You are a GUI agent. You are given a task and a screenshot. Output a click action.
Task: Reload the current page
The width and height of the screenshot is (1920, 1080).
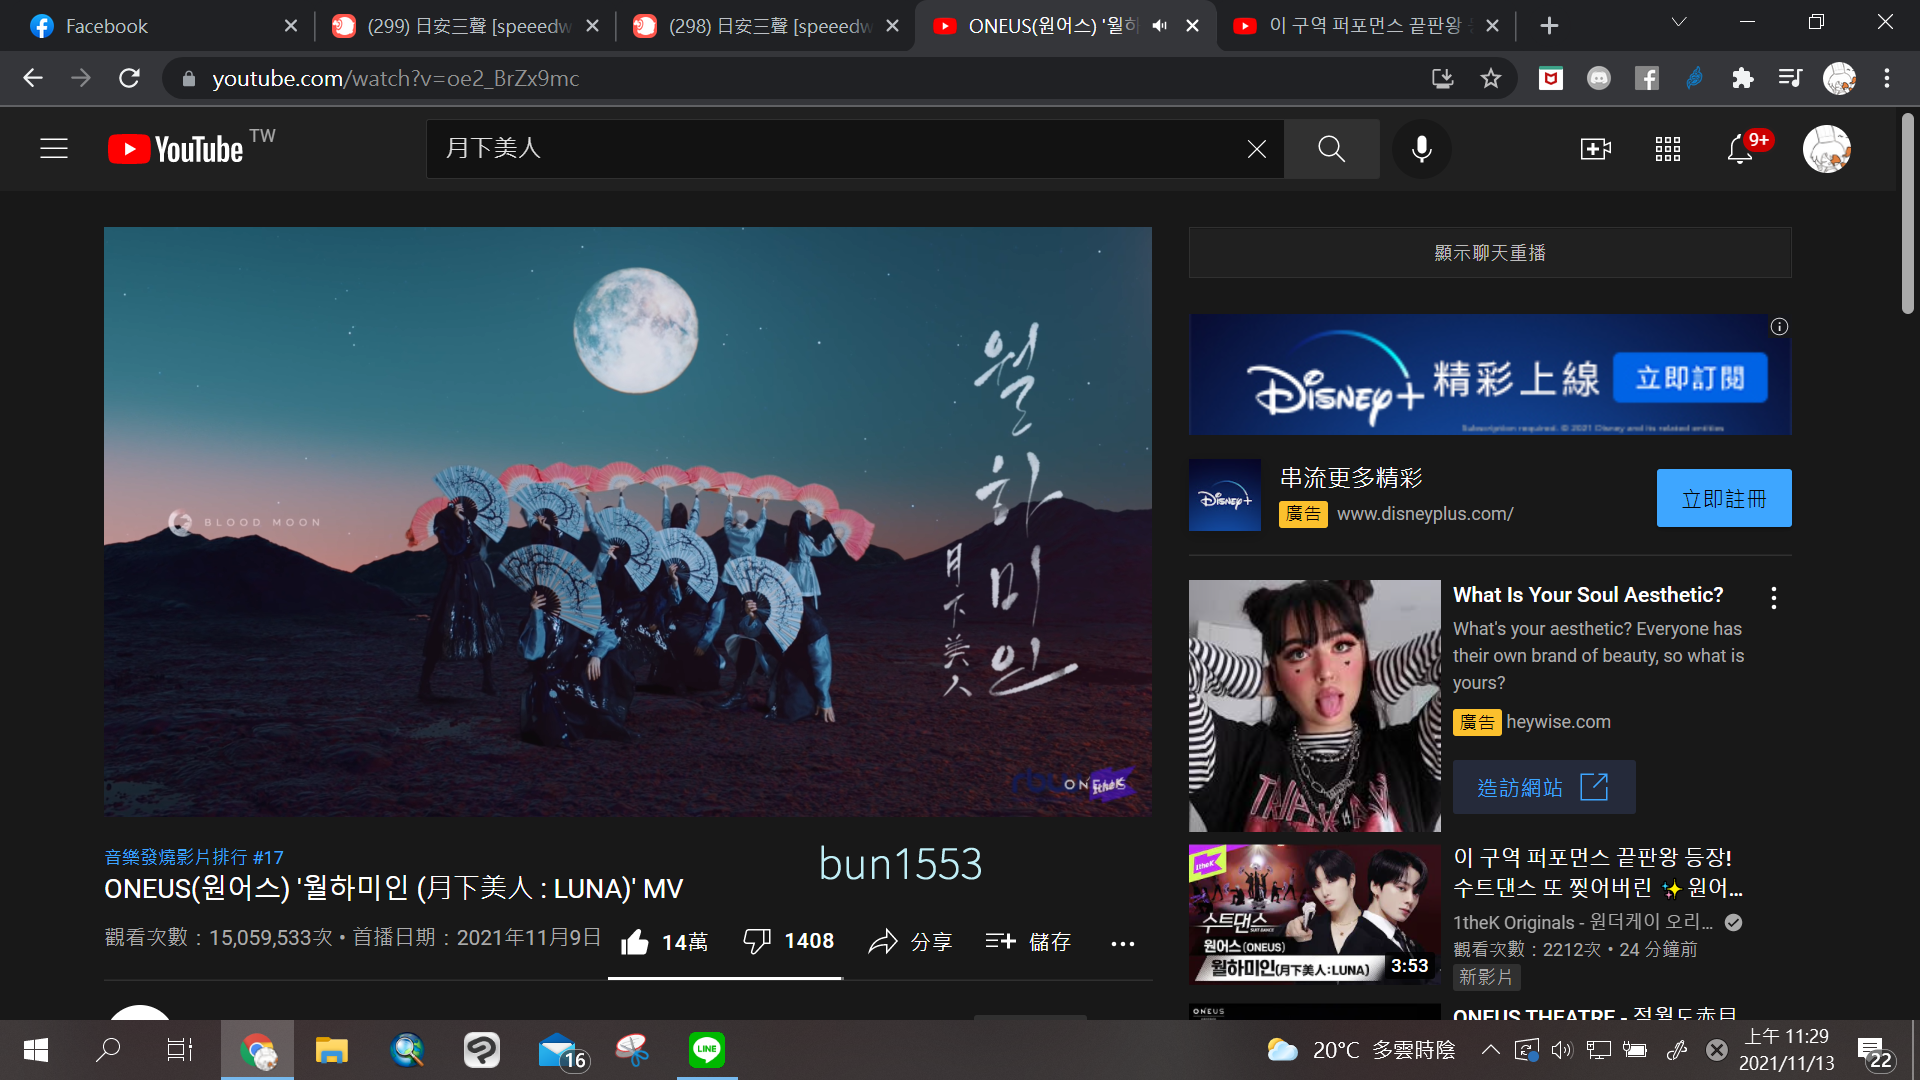(129, 78)
